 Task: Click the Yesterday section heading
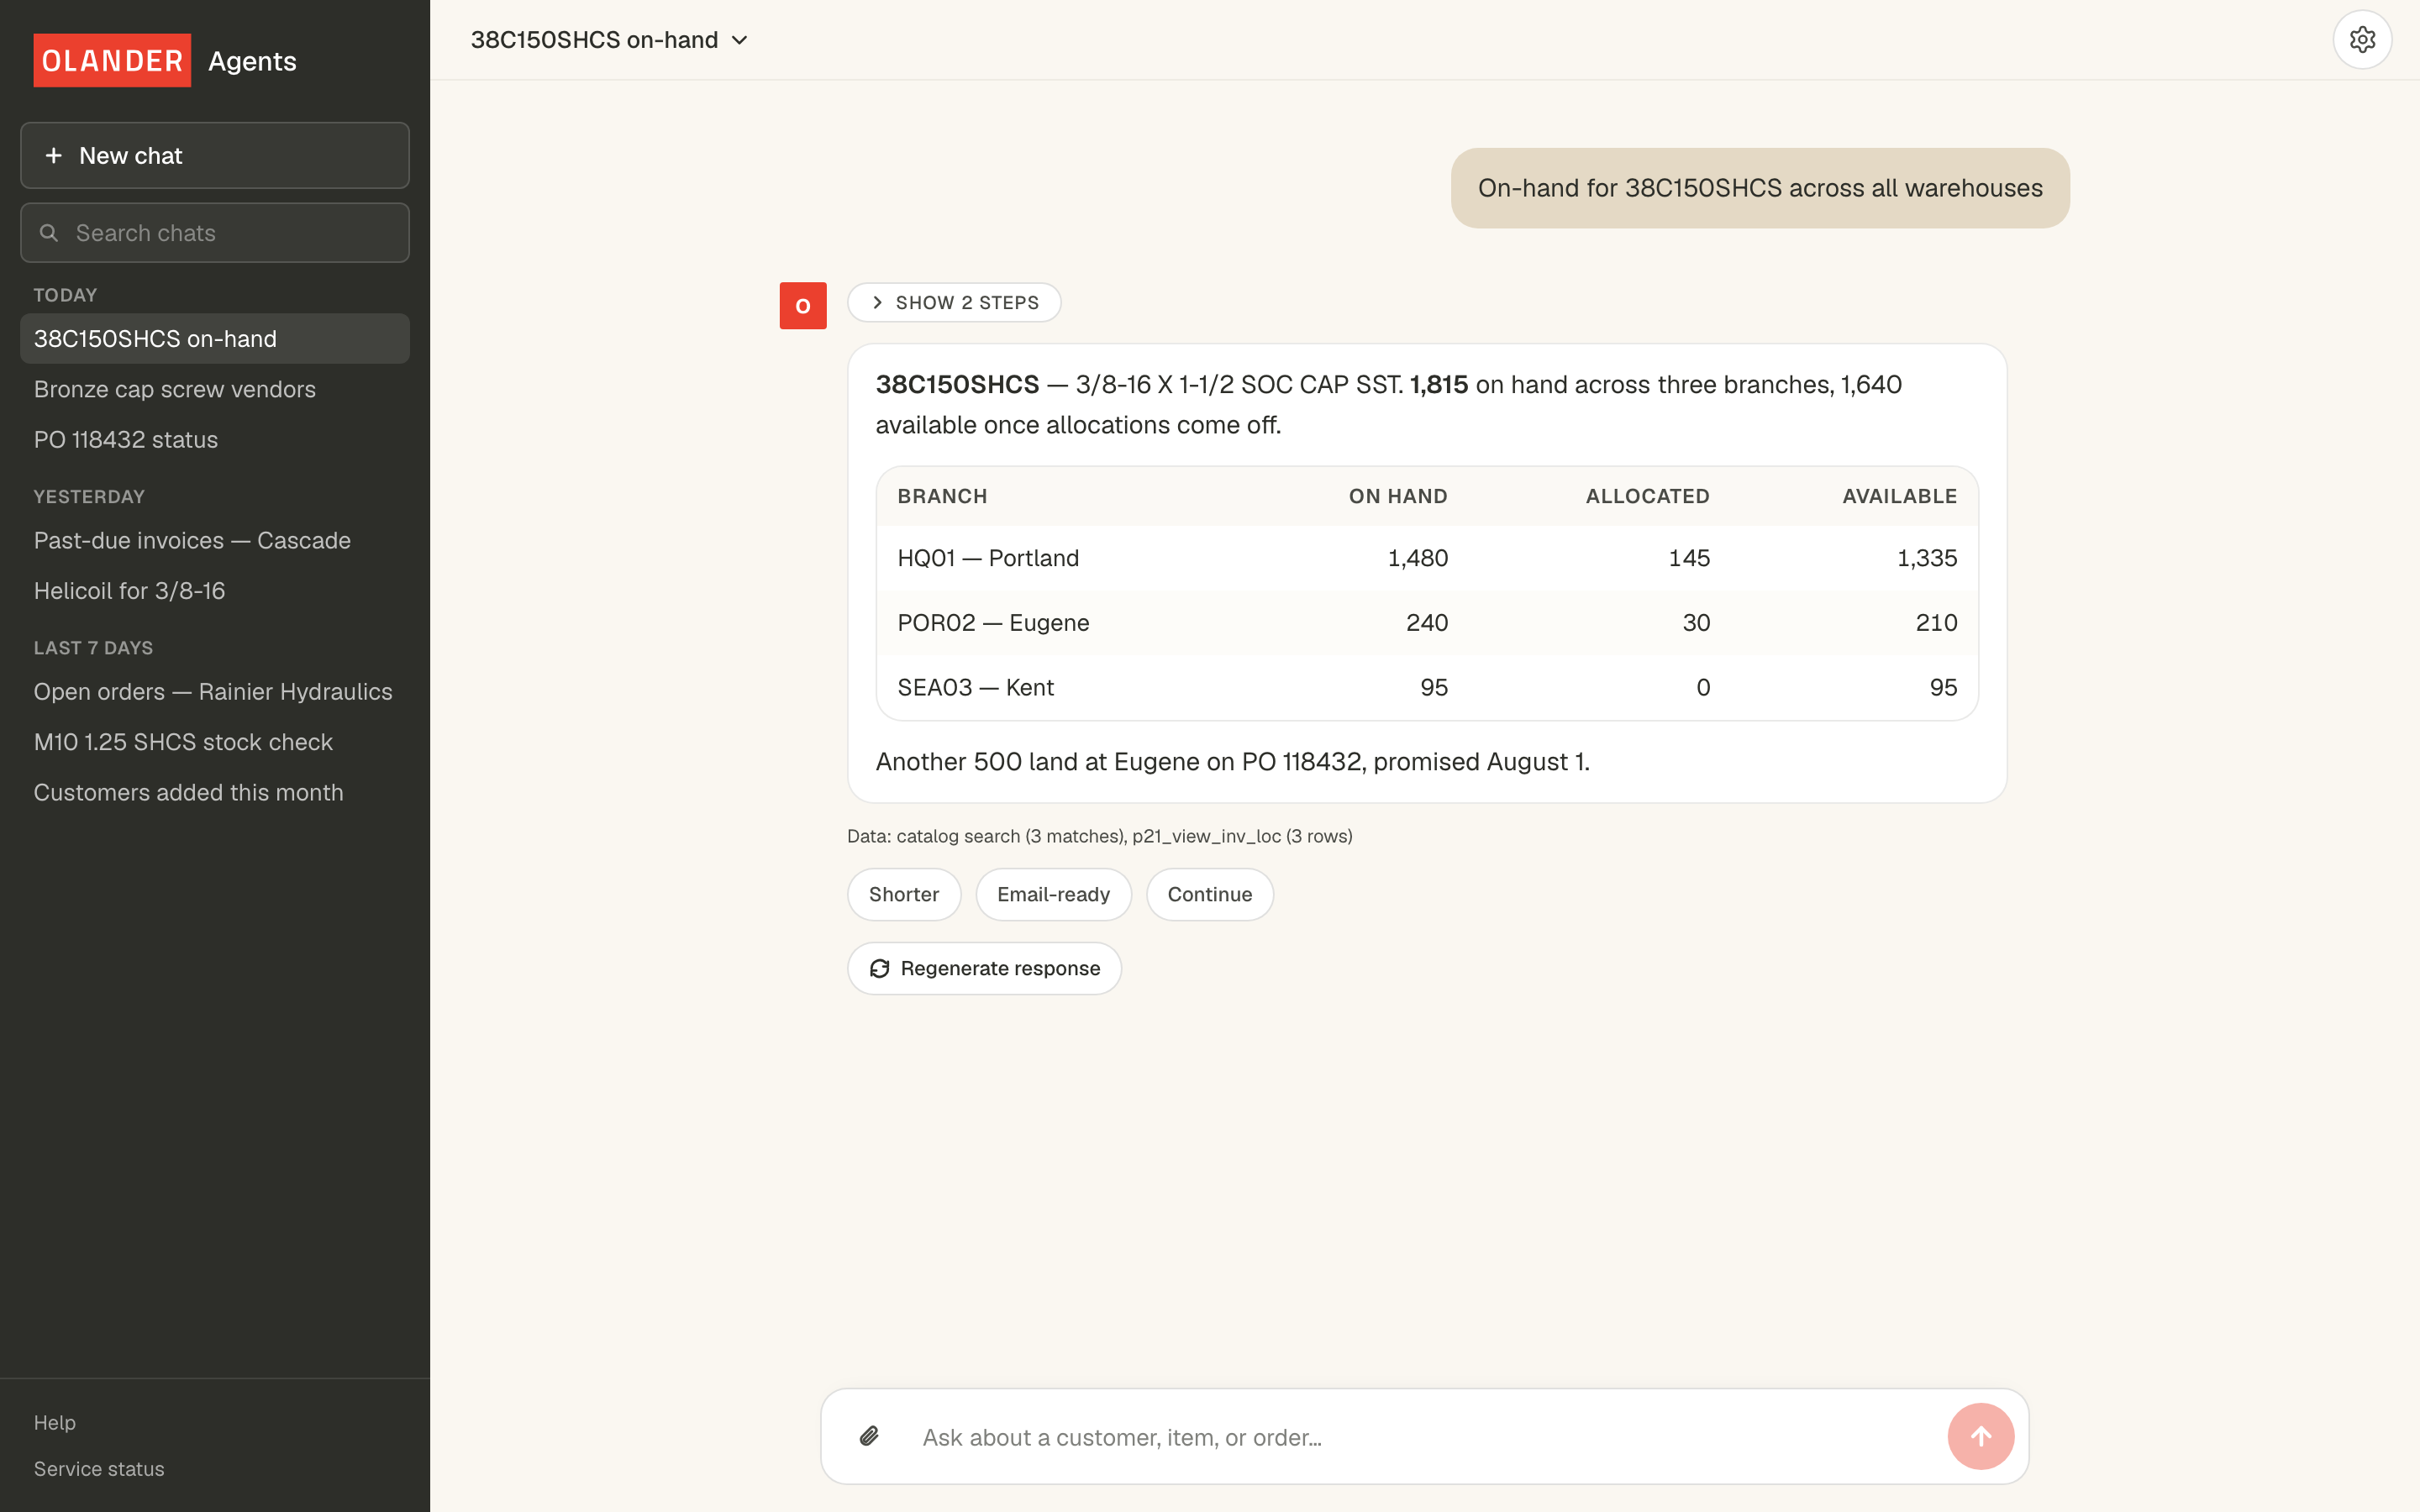tap(89, 497)
